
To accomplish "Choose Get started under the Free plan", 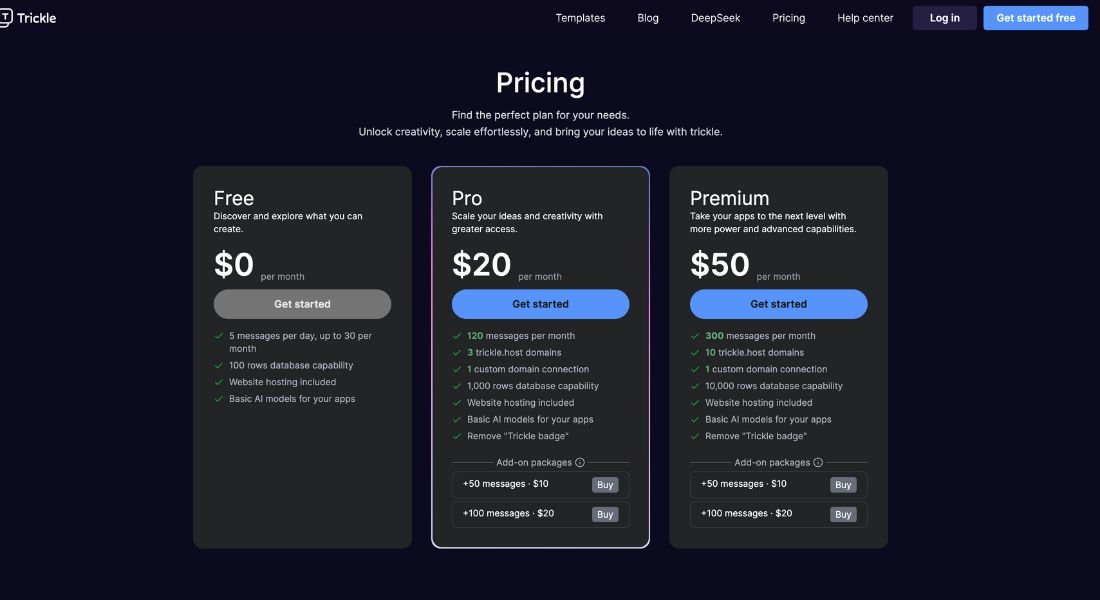I will point(302,304).
